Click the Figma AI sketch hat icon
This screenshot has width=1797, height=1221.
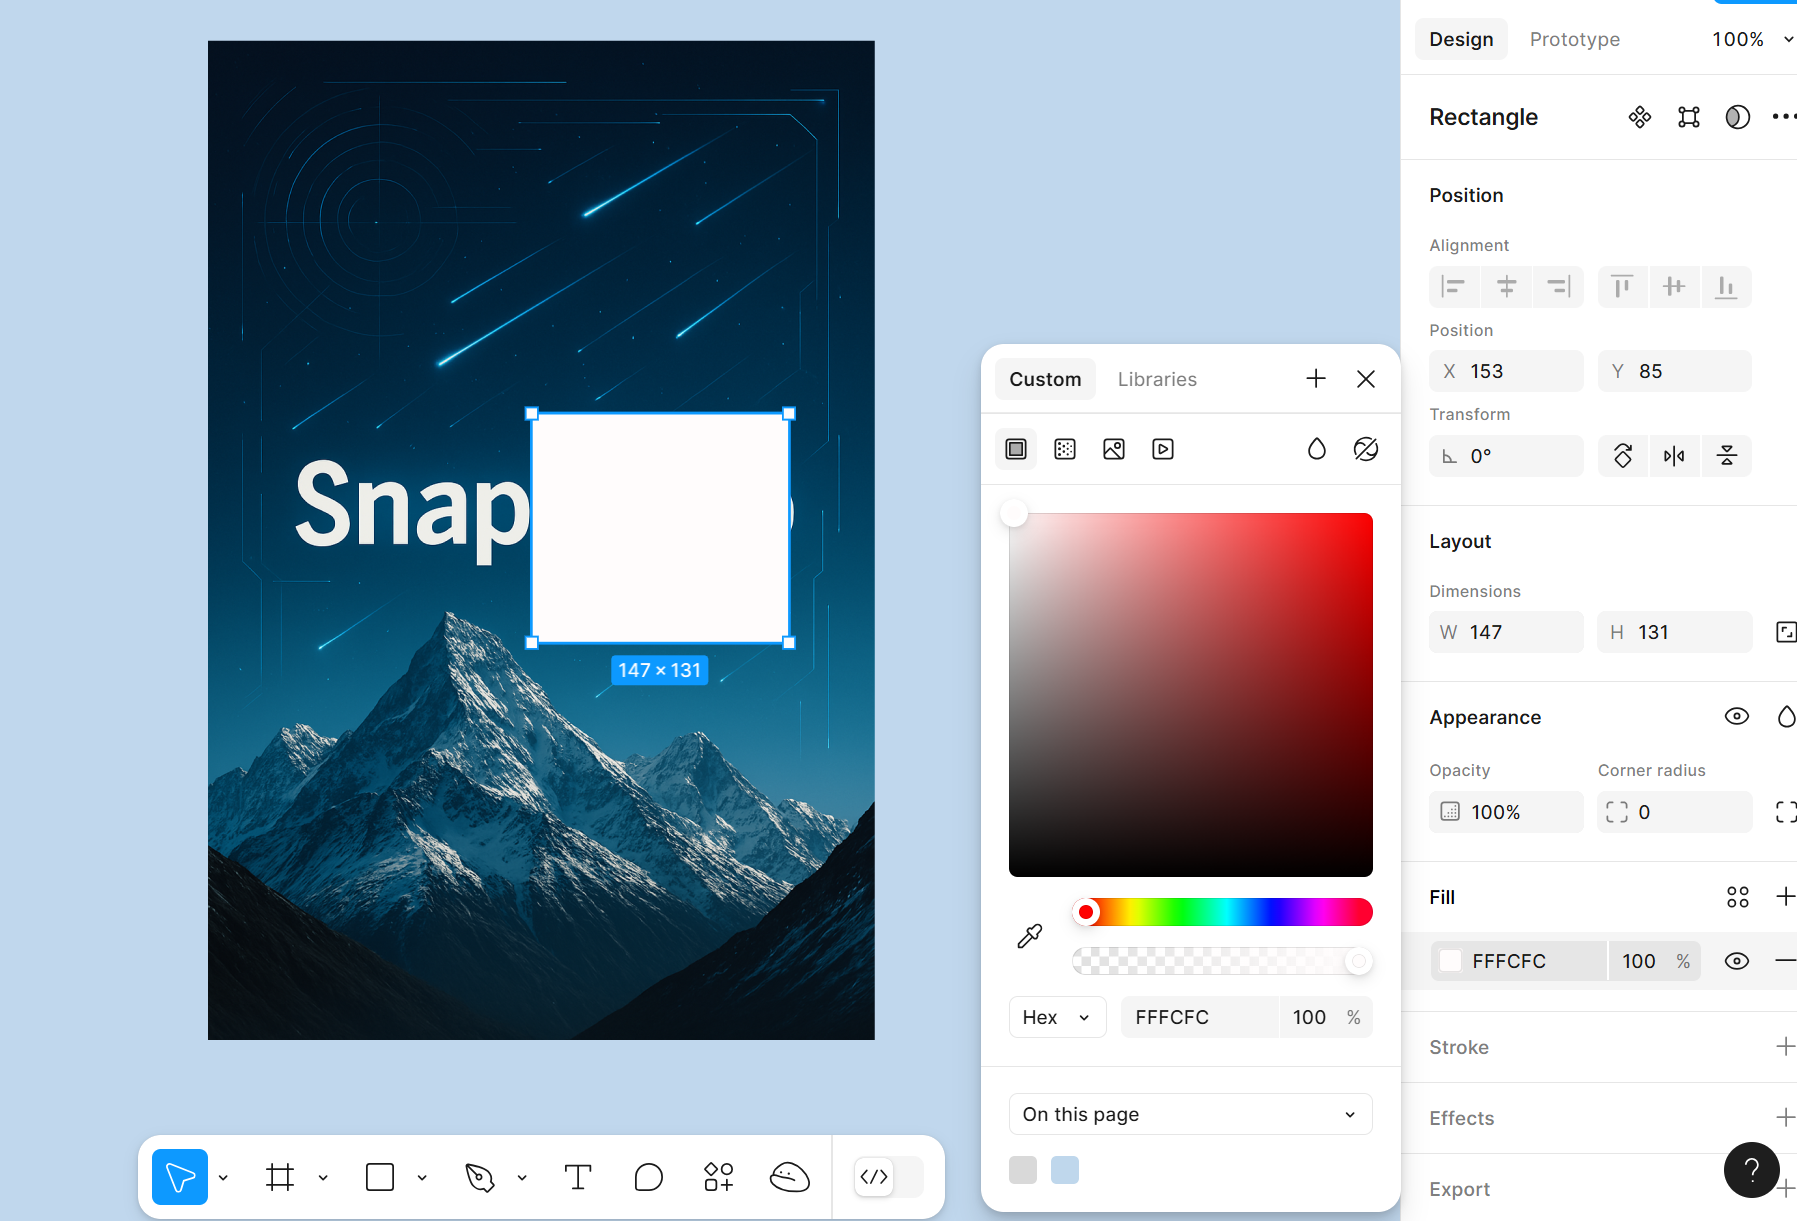click(x=790, y=1177)
